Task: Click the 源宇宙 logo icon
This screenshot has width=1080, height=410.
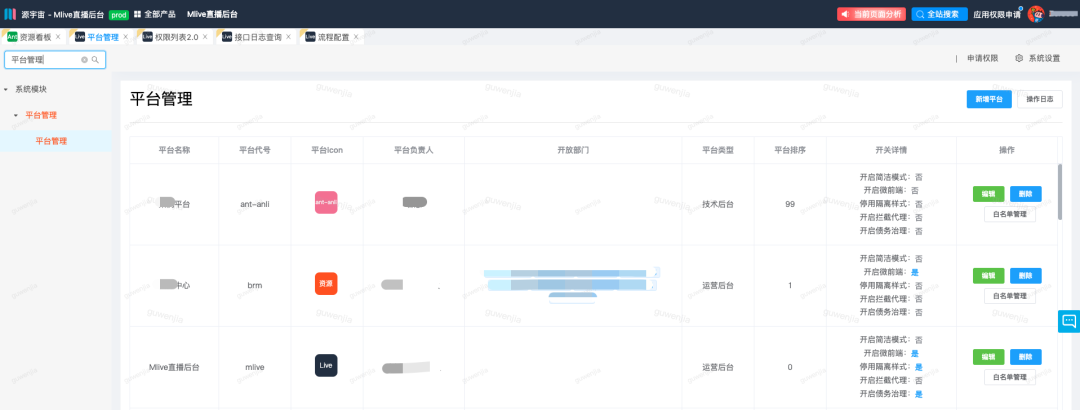Action: (x=10, y=14)
